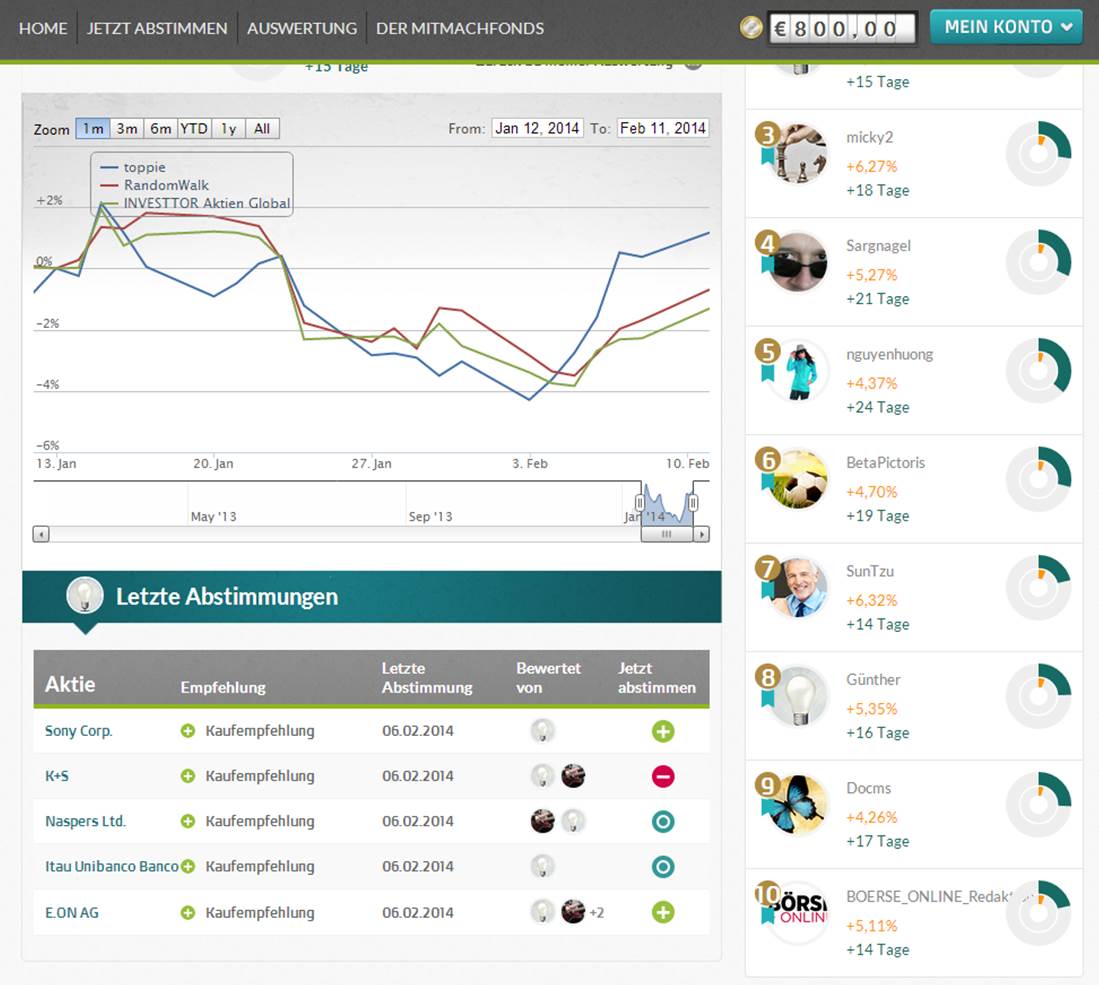Screen dimensions: 1099x985
Task: Open the MEIN KONTO dropdown
Action: tap(1006, 27)
